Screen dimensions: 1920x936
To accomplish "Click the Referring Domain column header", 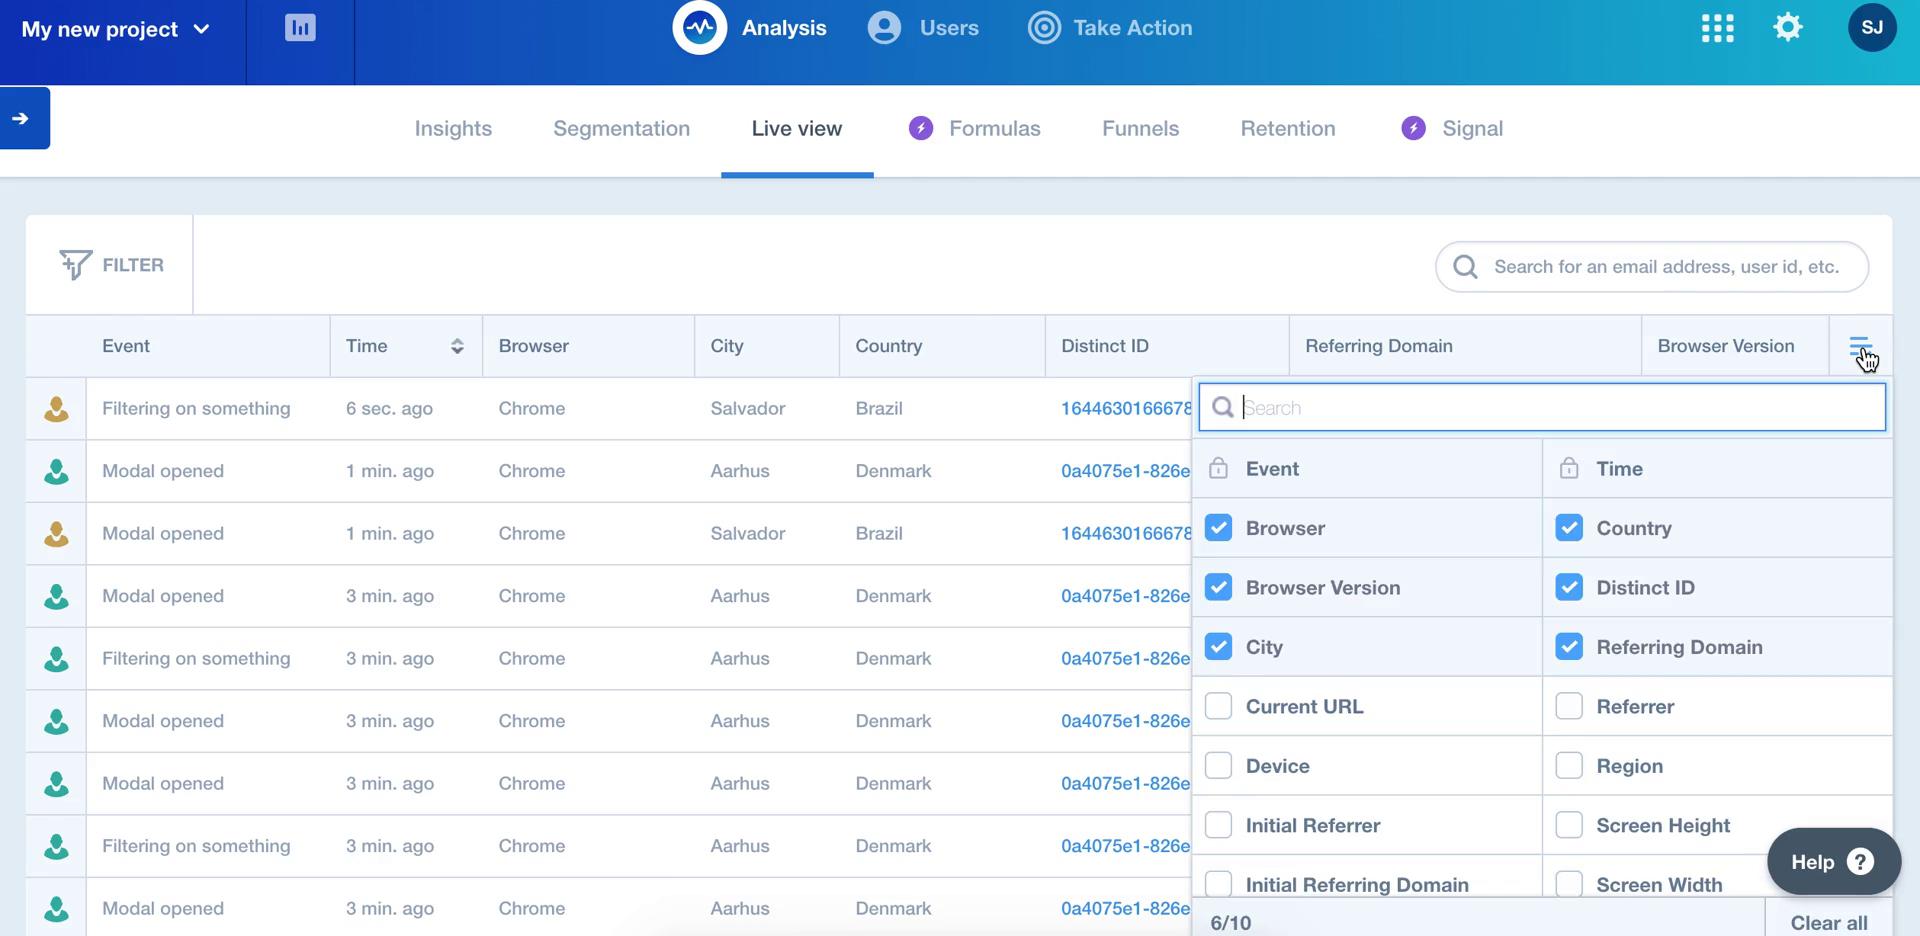I will pos(1378,346).
